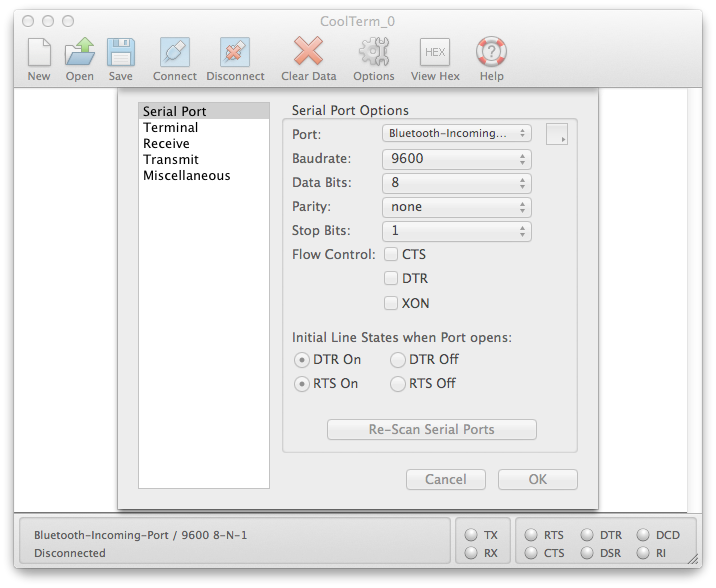Click the New document toolbar icon
The image size is (716, 588).
(39, 52)
